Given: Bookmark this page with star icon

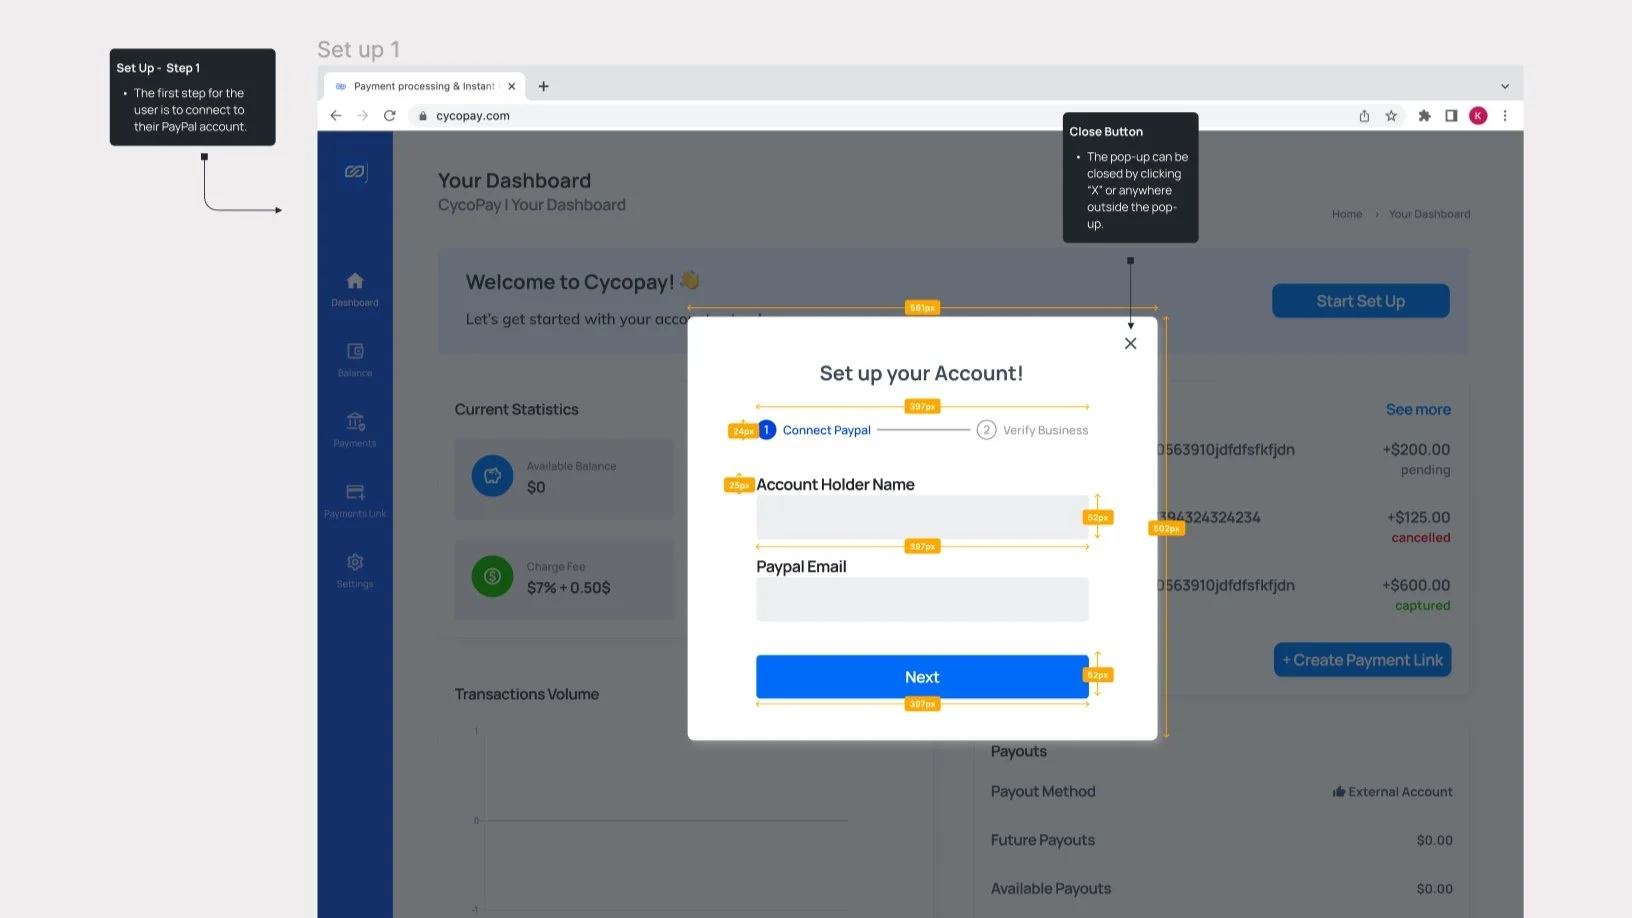Looking at the screenshot, I should (1391, 116).
